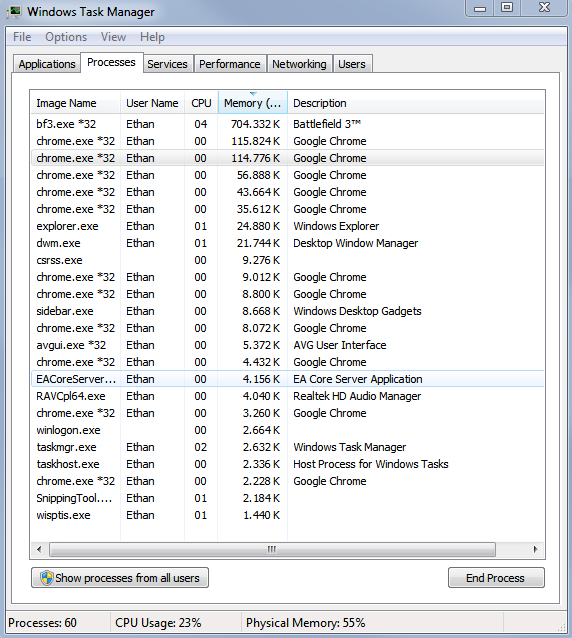This screenshot has width=572, height=638.
Task: Click Windows Desktop Gadgets description
Action: pos(357,311)
